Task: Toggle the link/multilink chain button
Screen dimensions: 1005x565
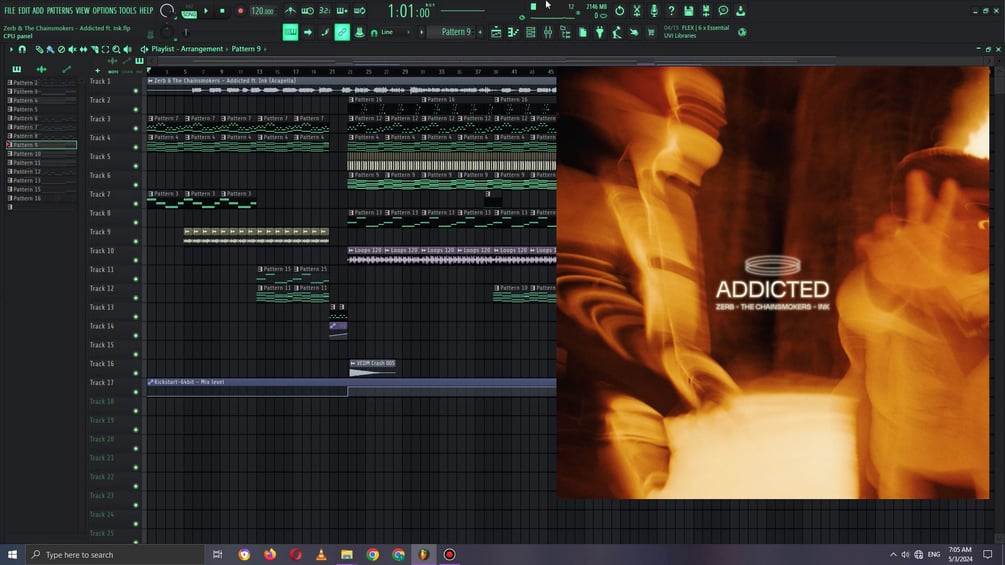Action: pos(342,32)
